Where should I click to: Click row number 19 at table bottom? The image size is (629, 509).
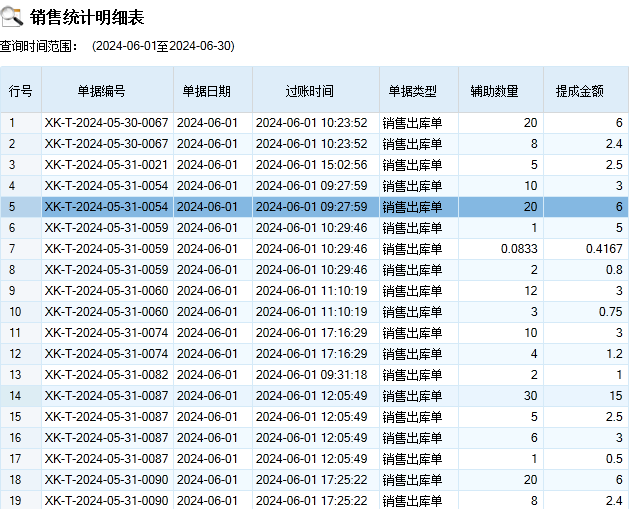15,500
